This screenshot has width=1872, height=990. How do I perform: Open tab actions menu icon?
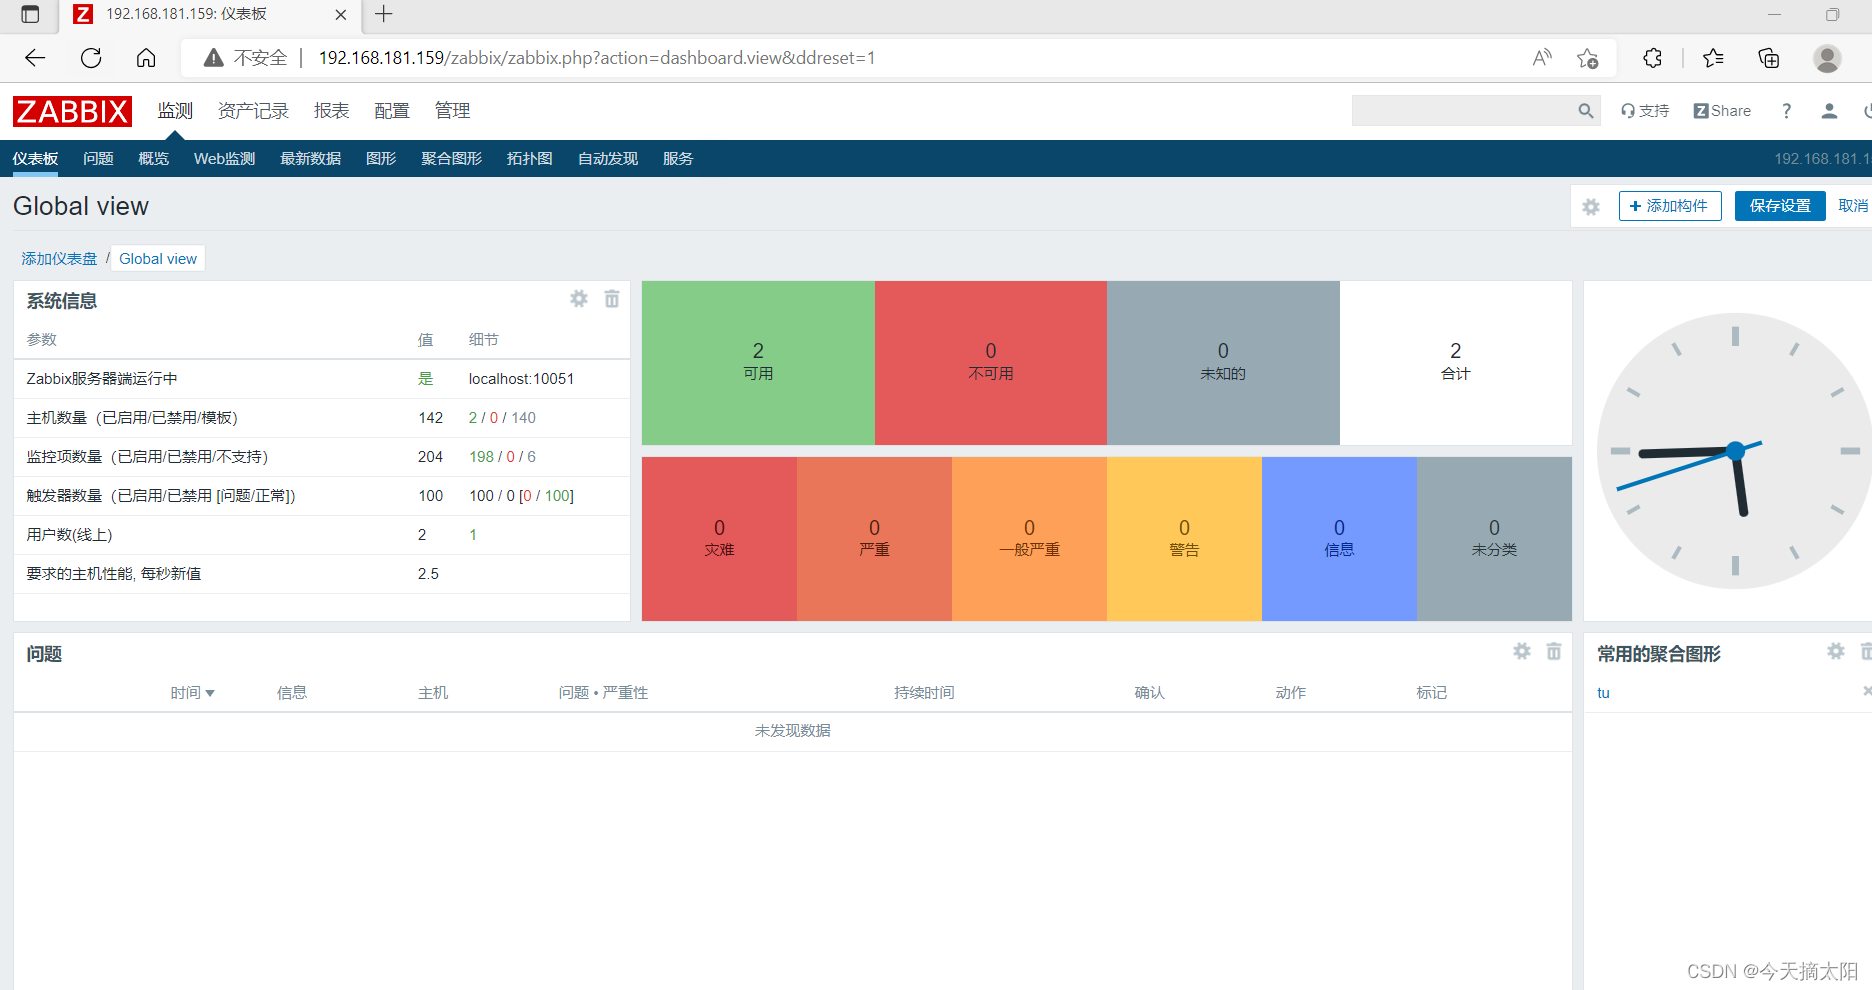[30, 14]
